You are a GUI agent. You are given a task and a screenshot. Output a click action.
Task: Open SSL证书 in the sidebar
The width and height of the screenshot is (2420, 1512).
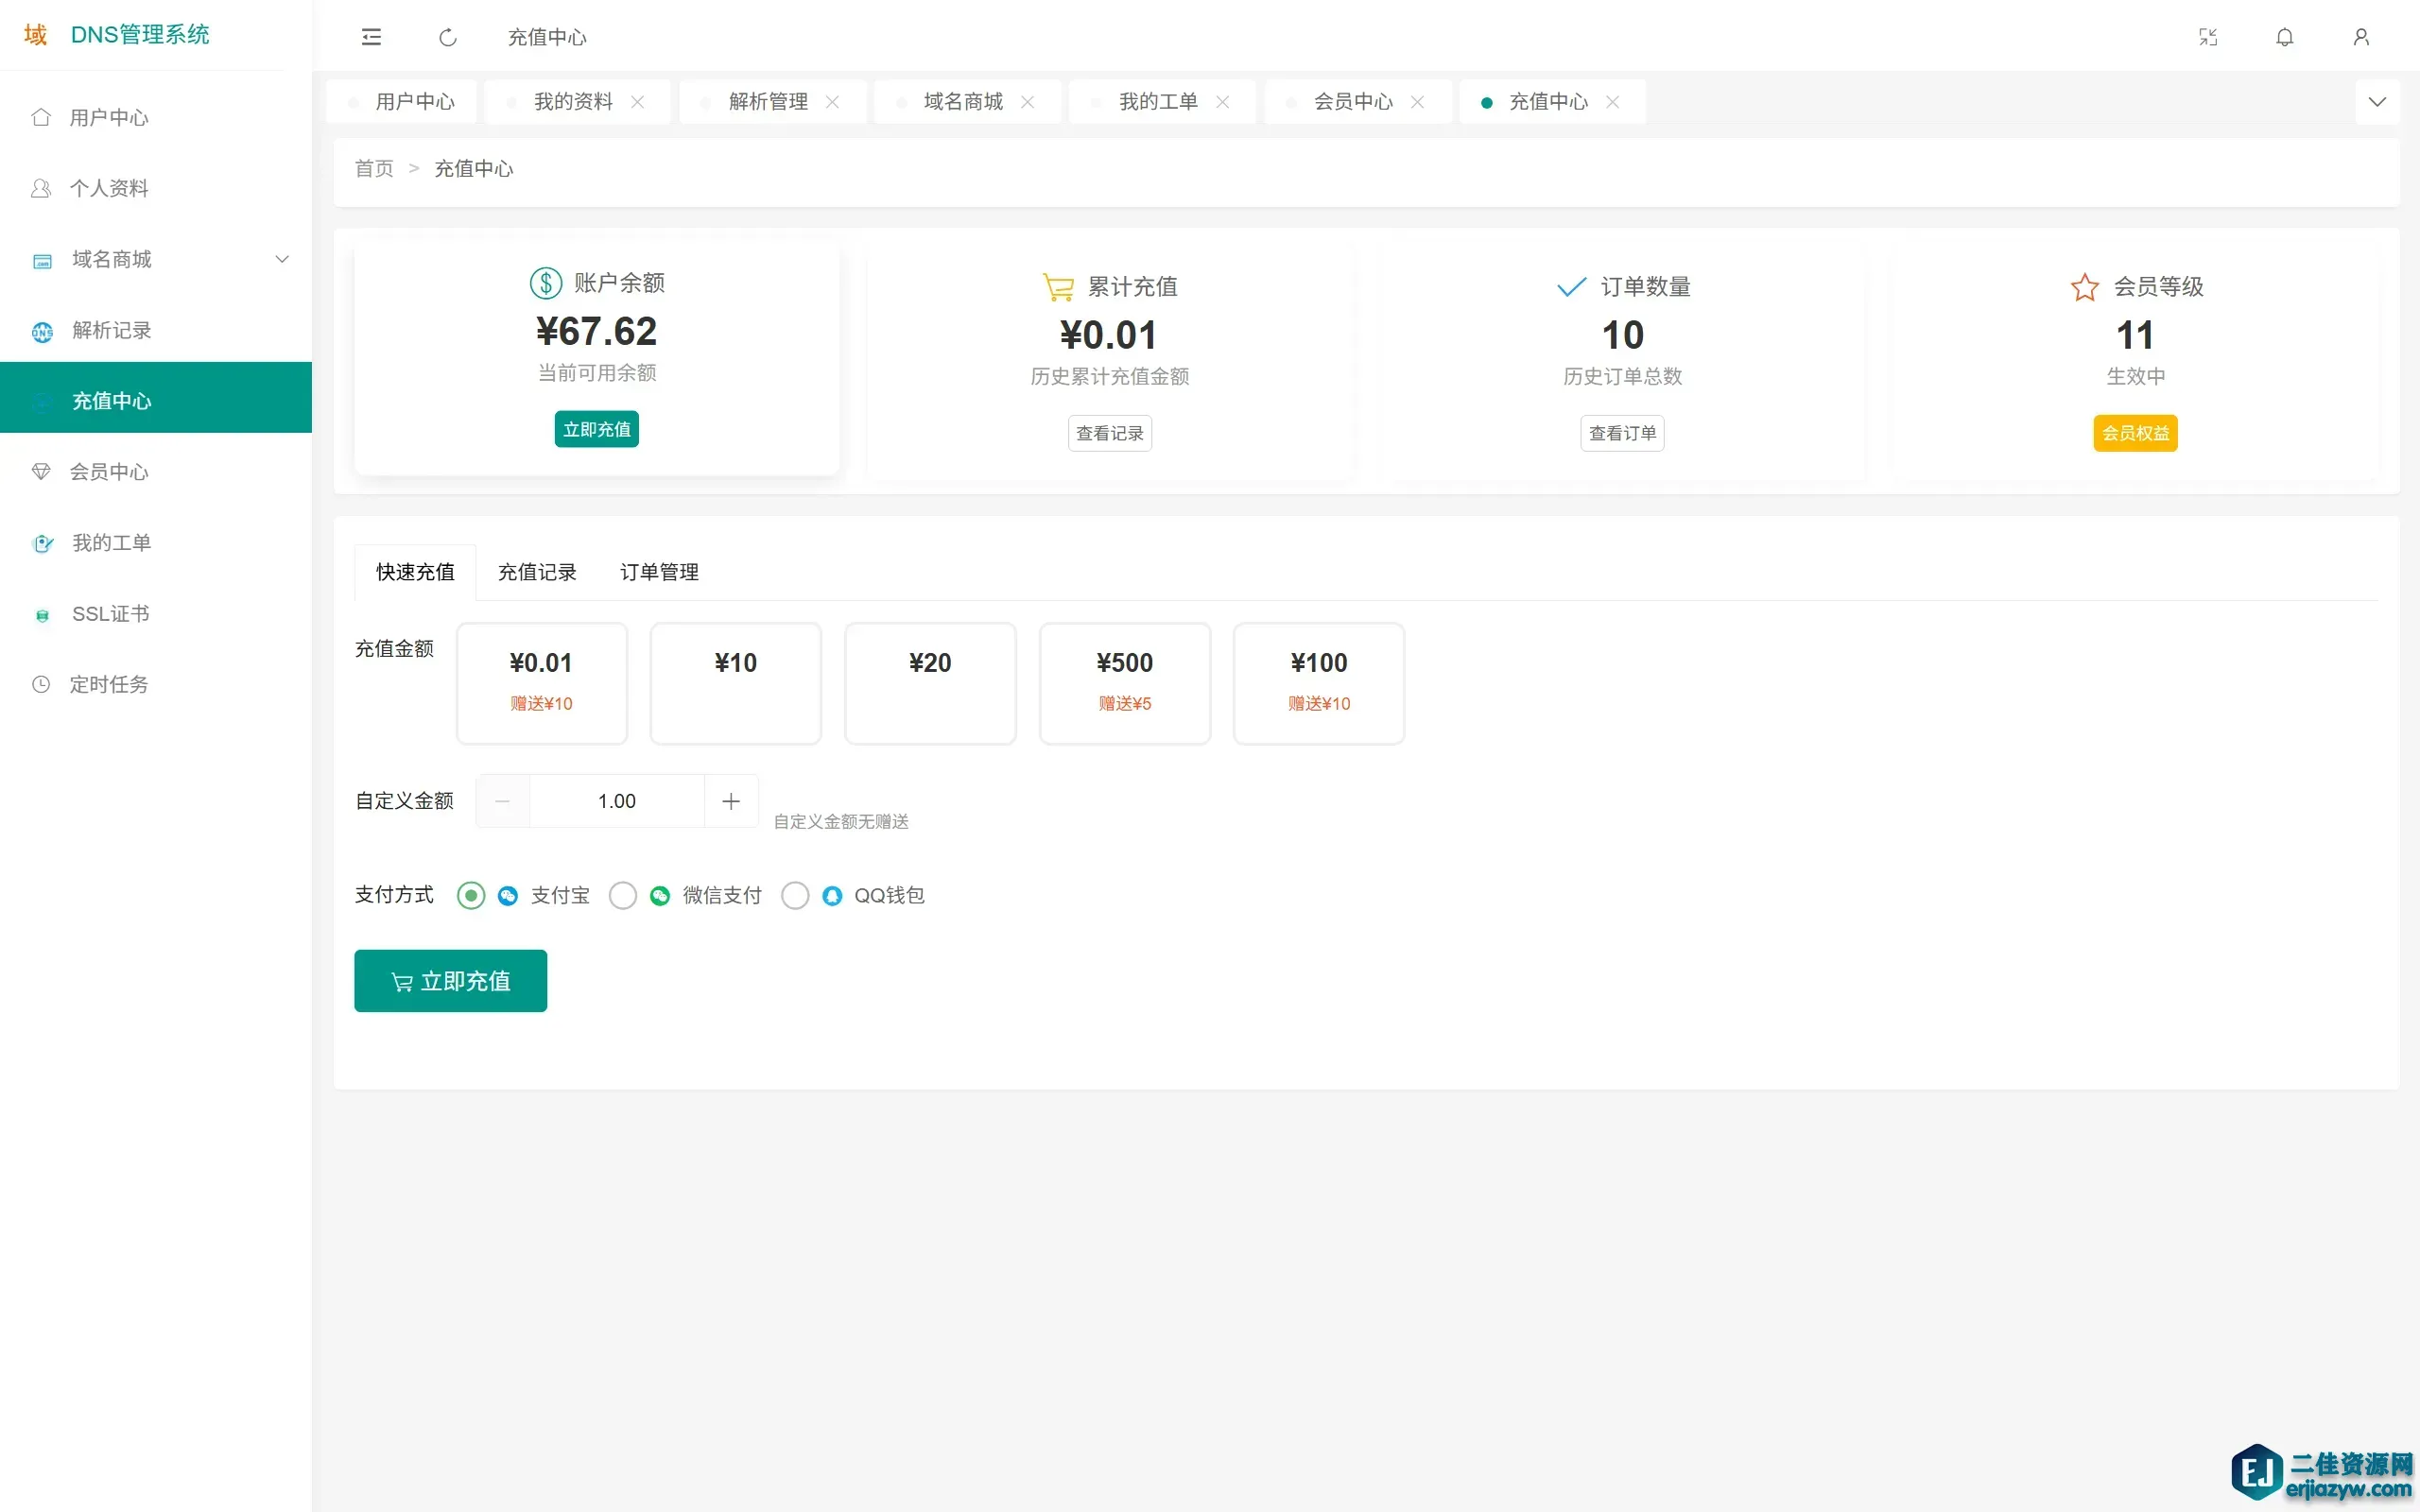point(110,614)
